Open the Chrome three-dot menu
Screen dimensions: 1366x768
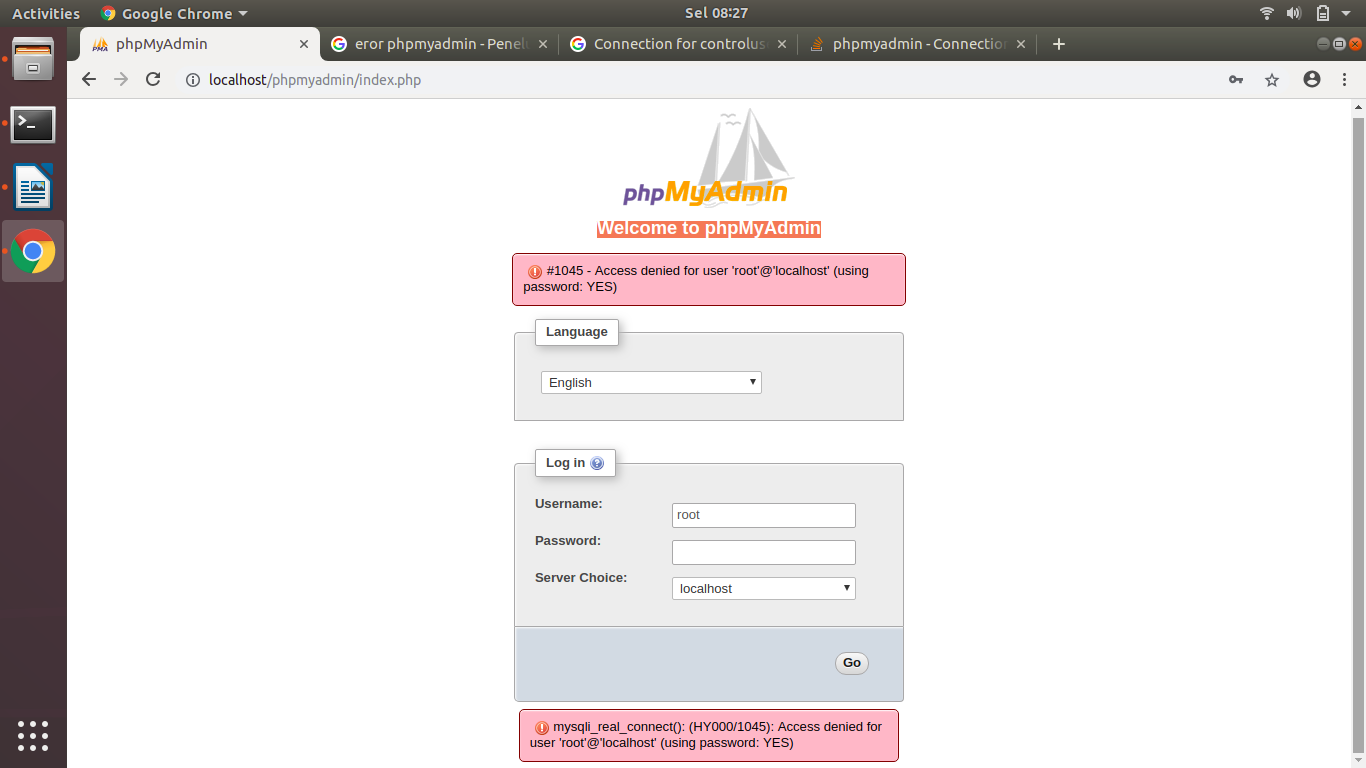pyautogui.click(x=1342, y=80)
